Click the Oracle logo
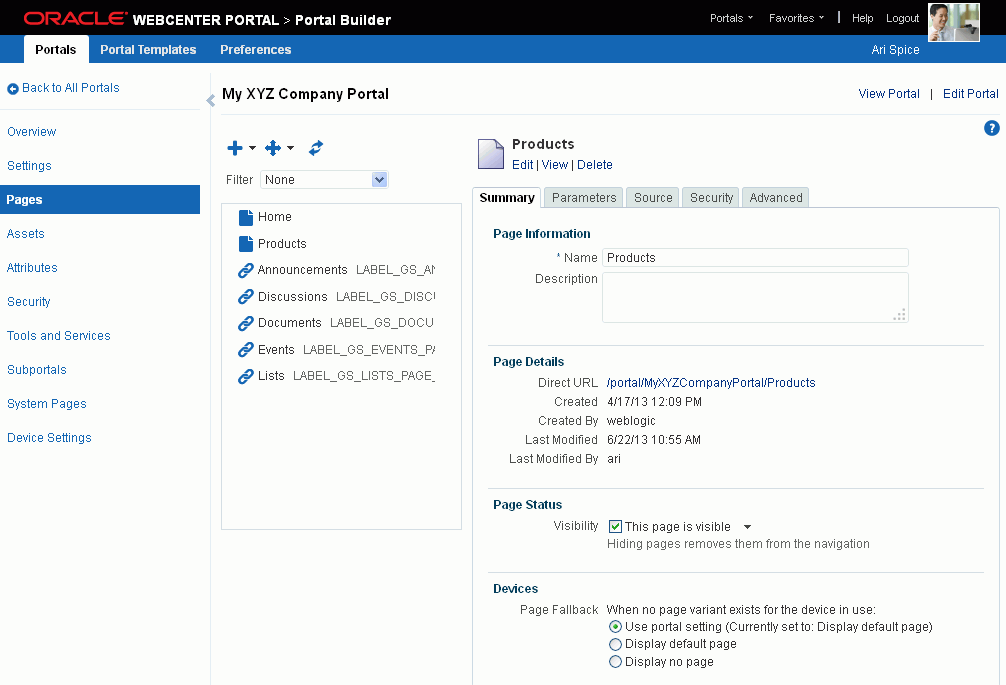Image resolution: width=1006 pixels, height=685 pixels. [x=75, y=19]
